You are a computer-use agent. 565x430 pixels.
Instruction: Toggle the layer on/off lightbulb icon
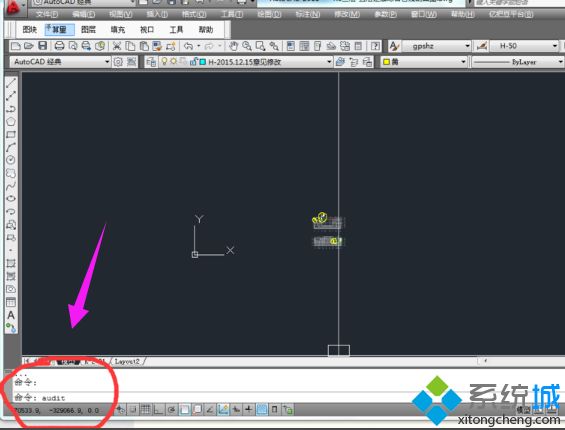click(164, 62)
